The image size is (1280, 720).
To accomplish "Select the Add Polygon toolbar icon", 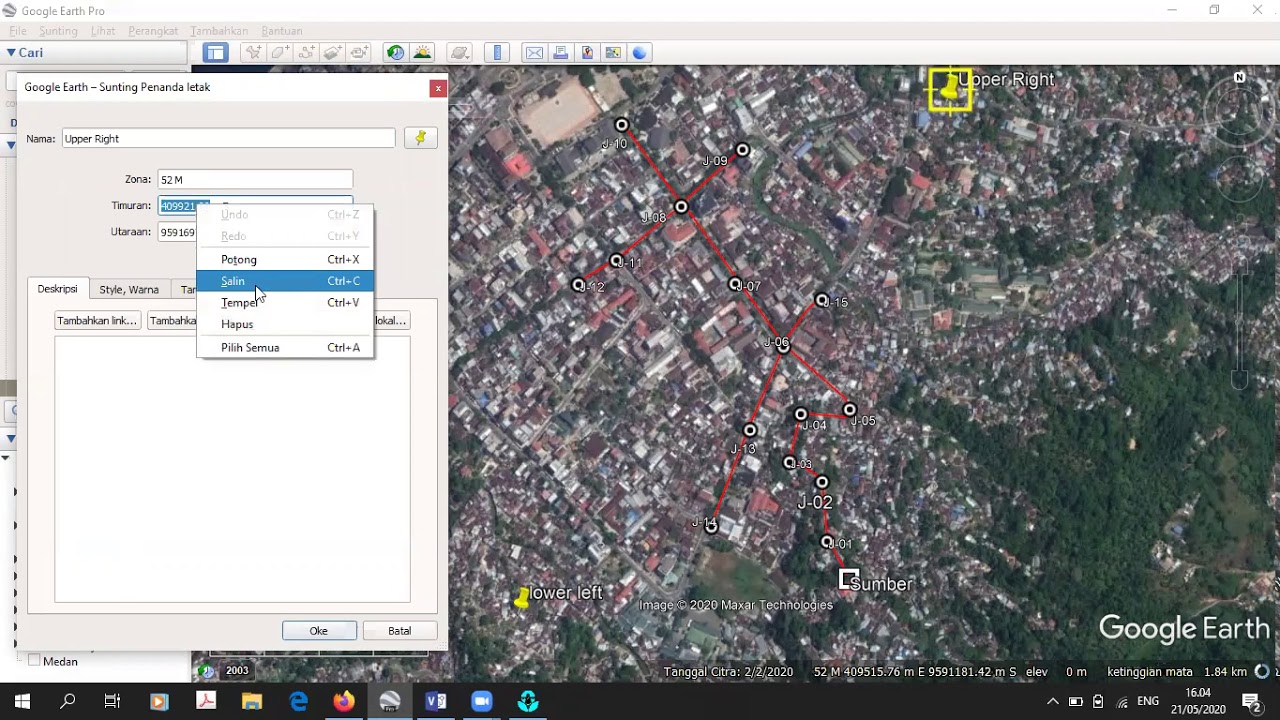I will click(280, 53).
